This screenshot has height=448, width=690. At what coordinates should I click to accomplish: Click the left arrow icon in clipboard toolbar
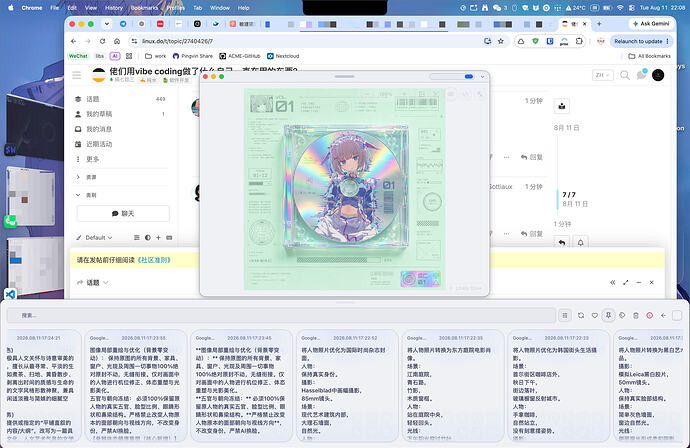pos(663,316)
